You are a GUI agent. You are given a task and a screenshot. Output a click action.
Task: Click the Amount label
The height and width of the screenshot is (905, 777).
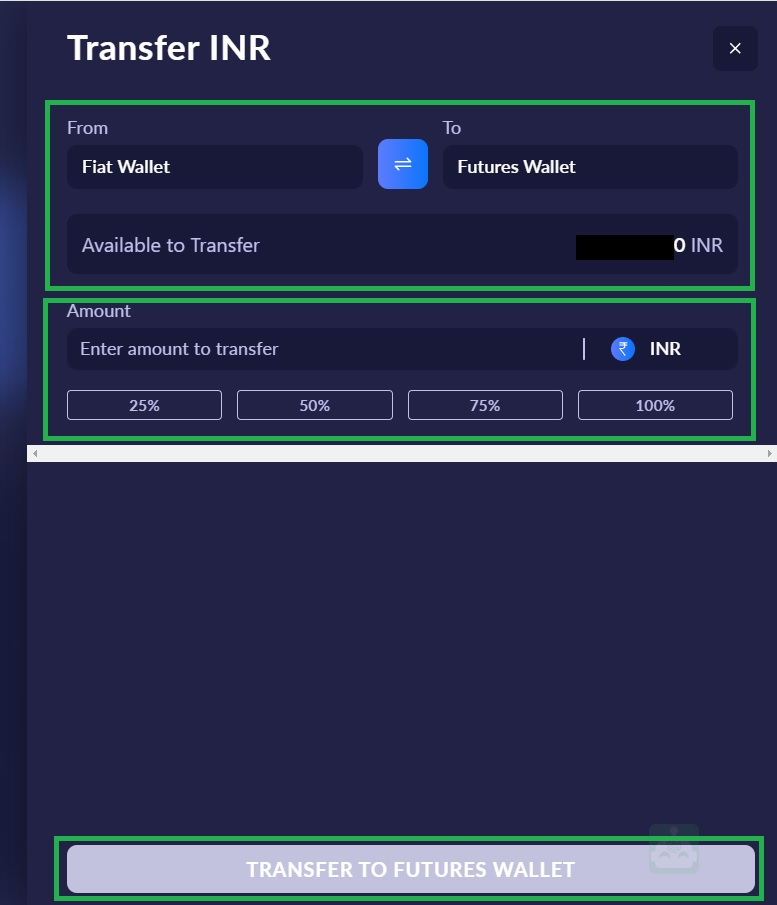[x=99, y=311]
